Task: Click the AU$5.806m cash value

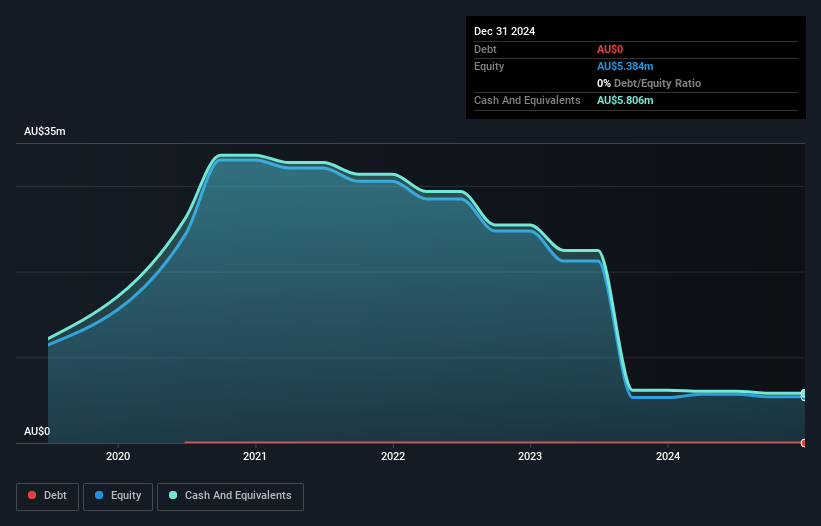Action: [625, 100]
